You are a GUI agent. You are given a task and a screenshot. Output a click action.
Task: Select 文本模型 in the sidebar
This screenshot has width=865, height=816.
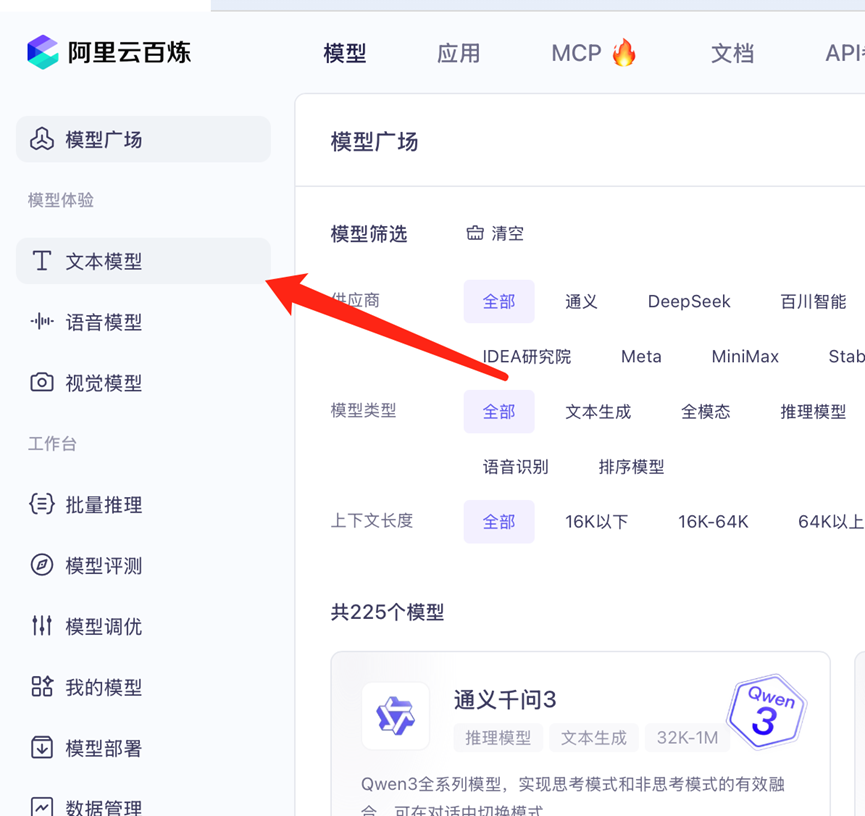coord(143,261)
